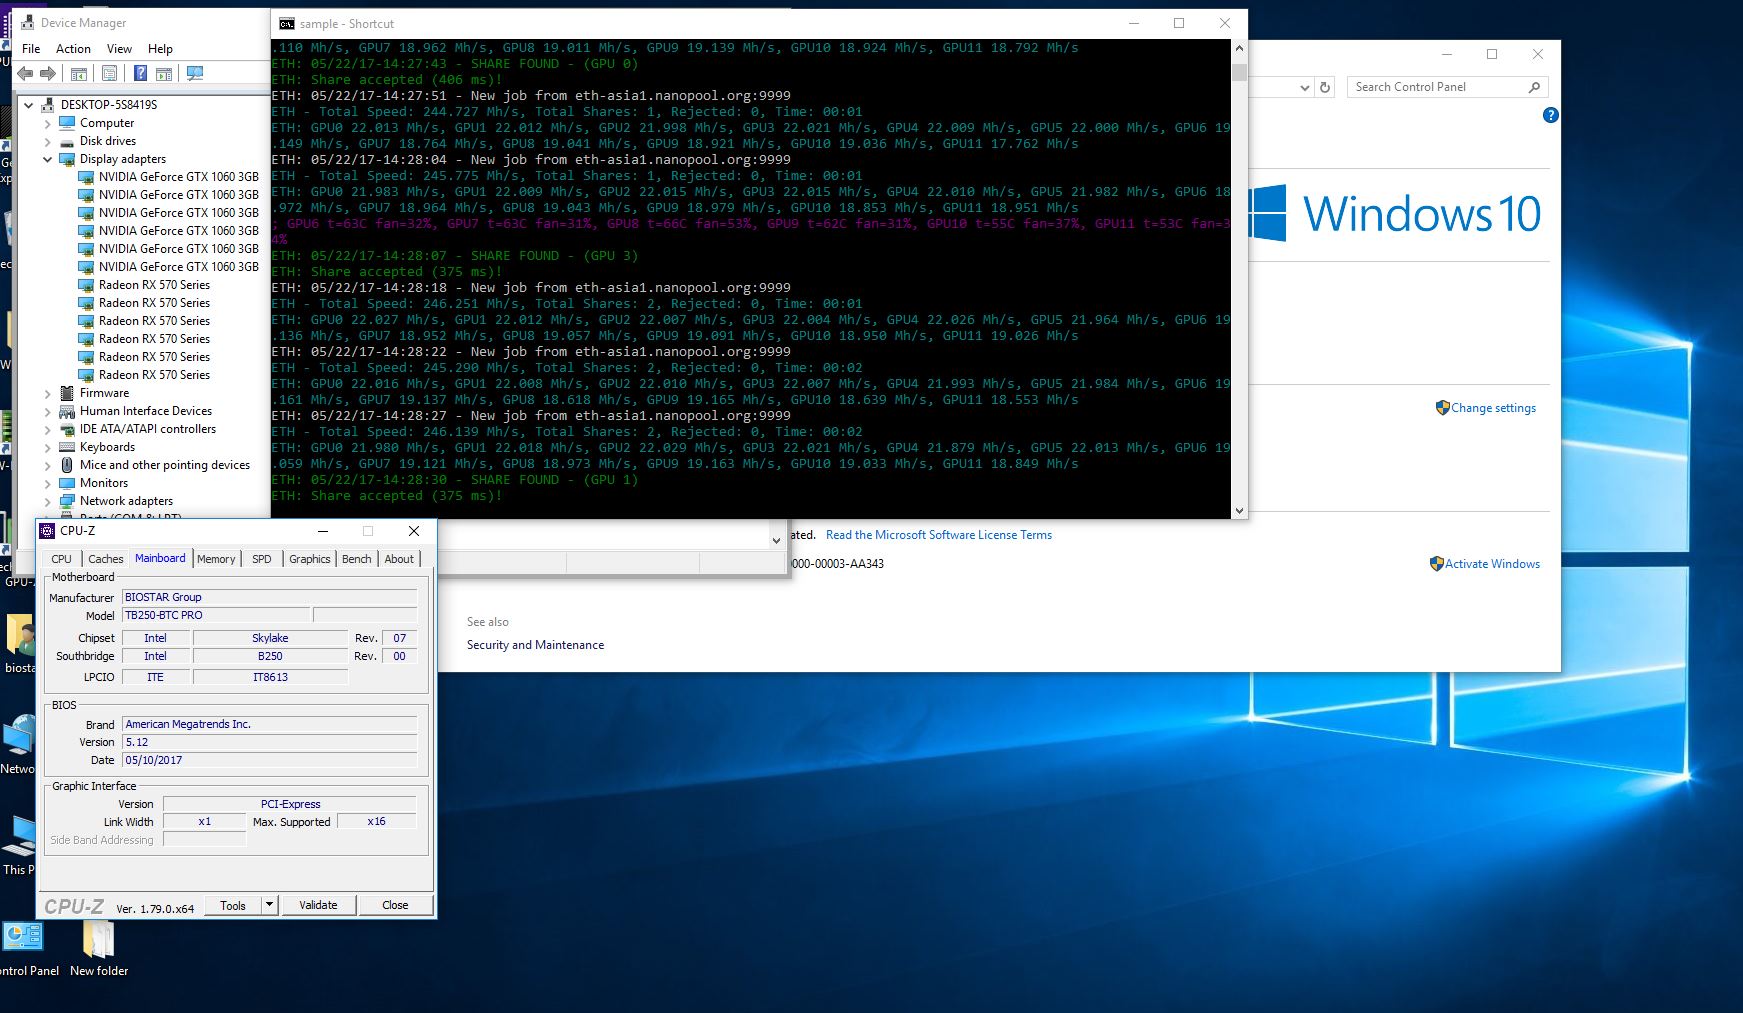The image size is (1743, 1013).
Task: Select Display adapters category
Action: click(123, 158)
